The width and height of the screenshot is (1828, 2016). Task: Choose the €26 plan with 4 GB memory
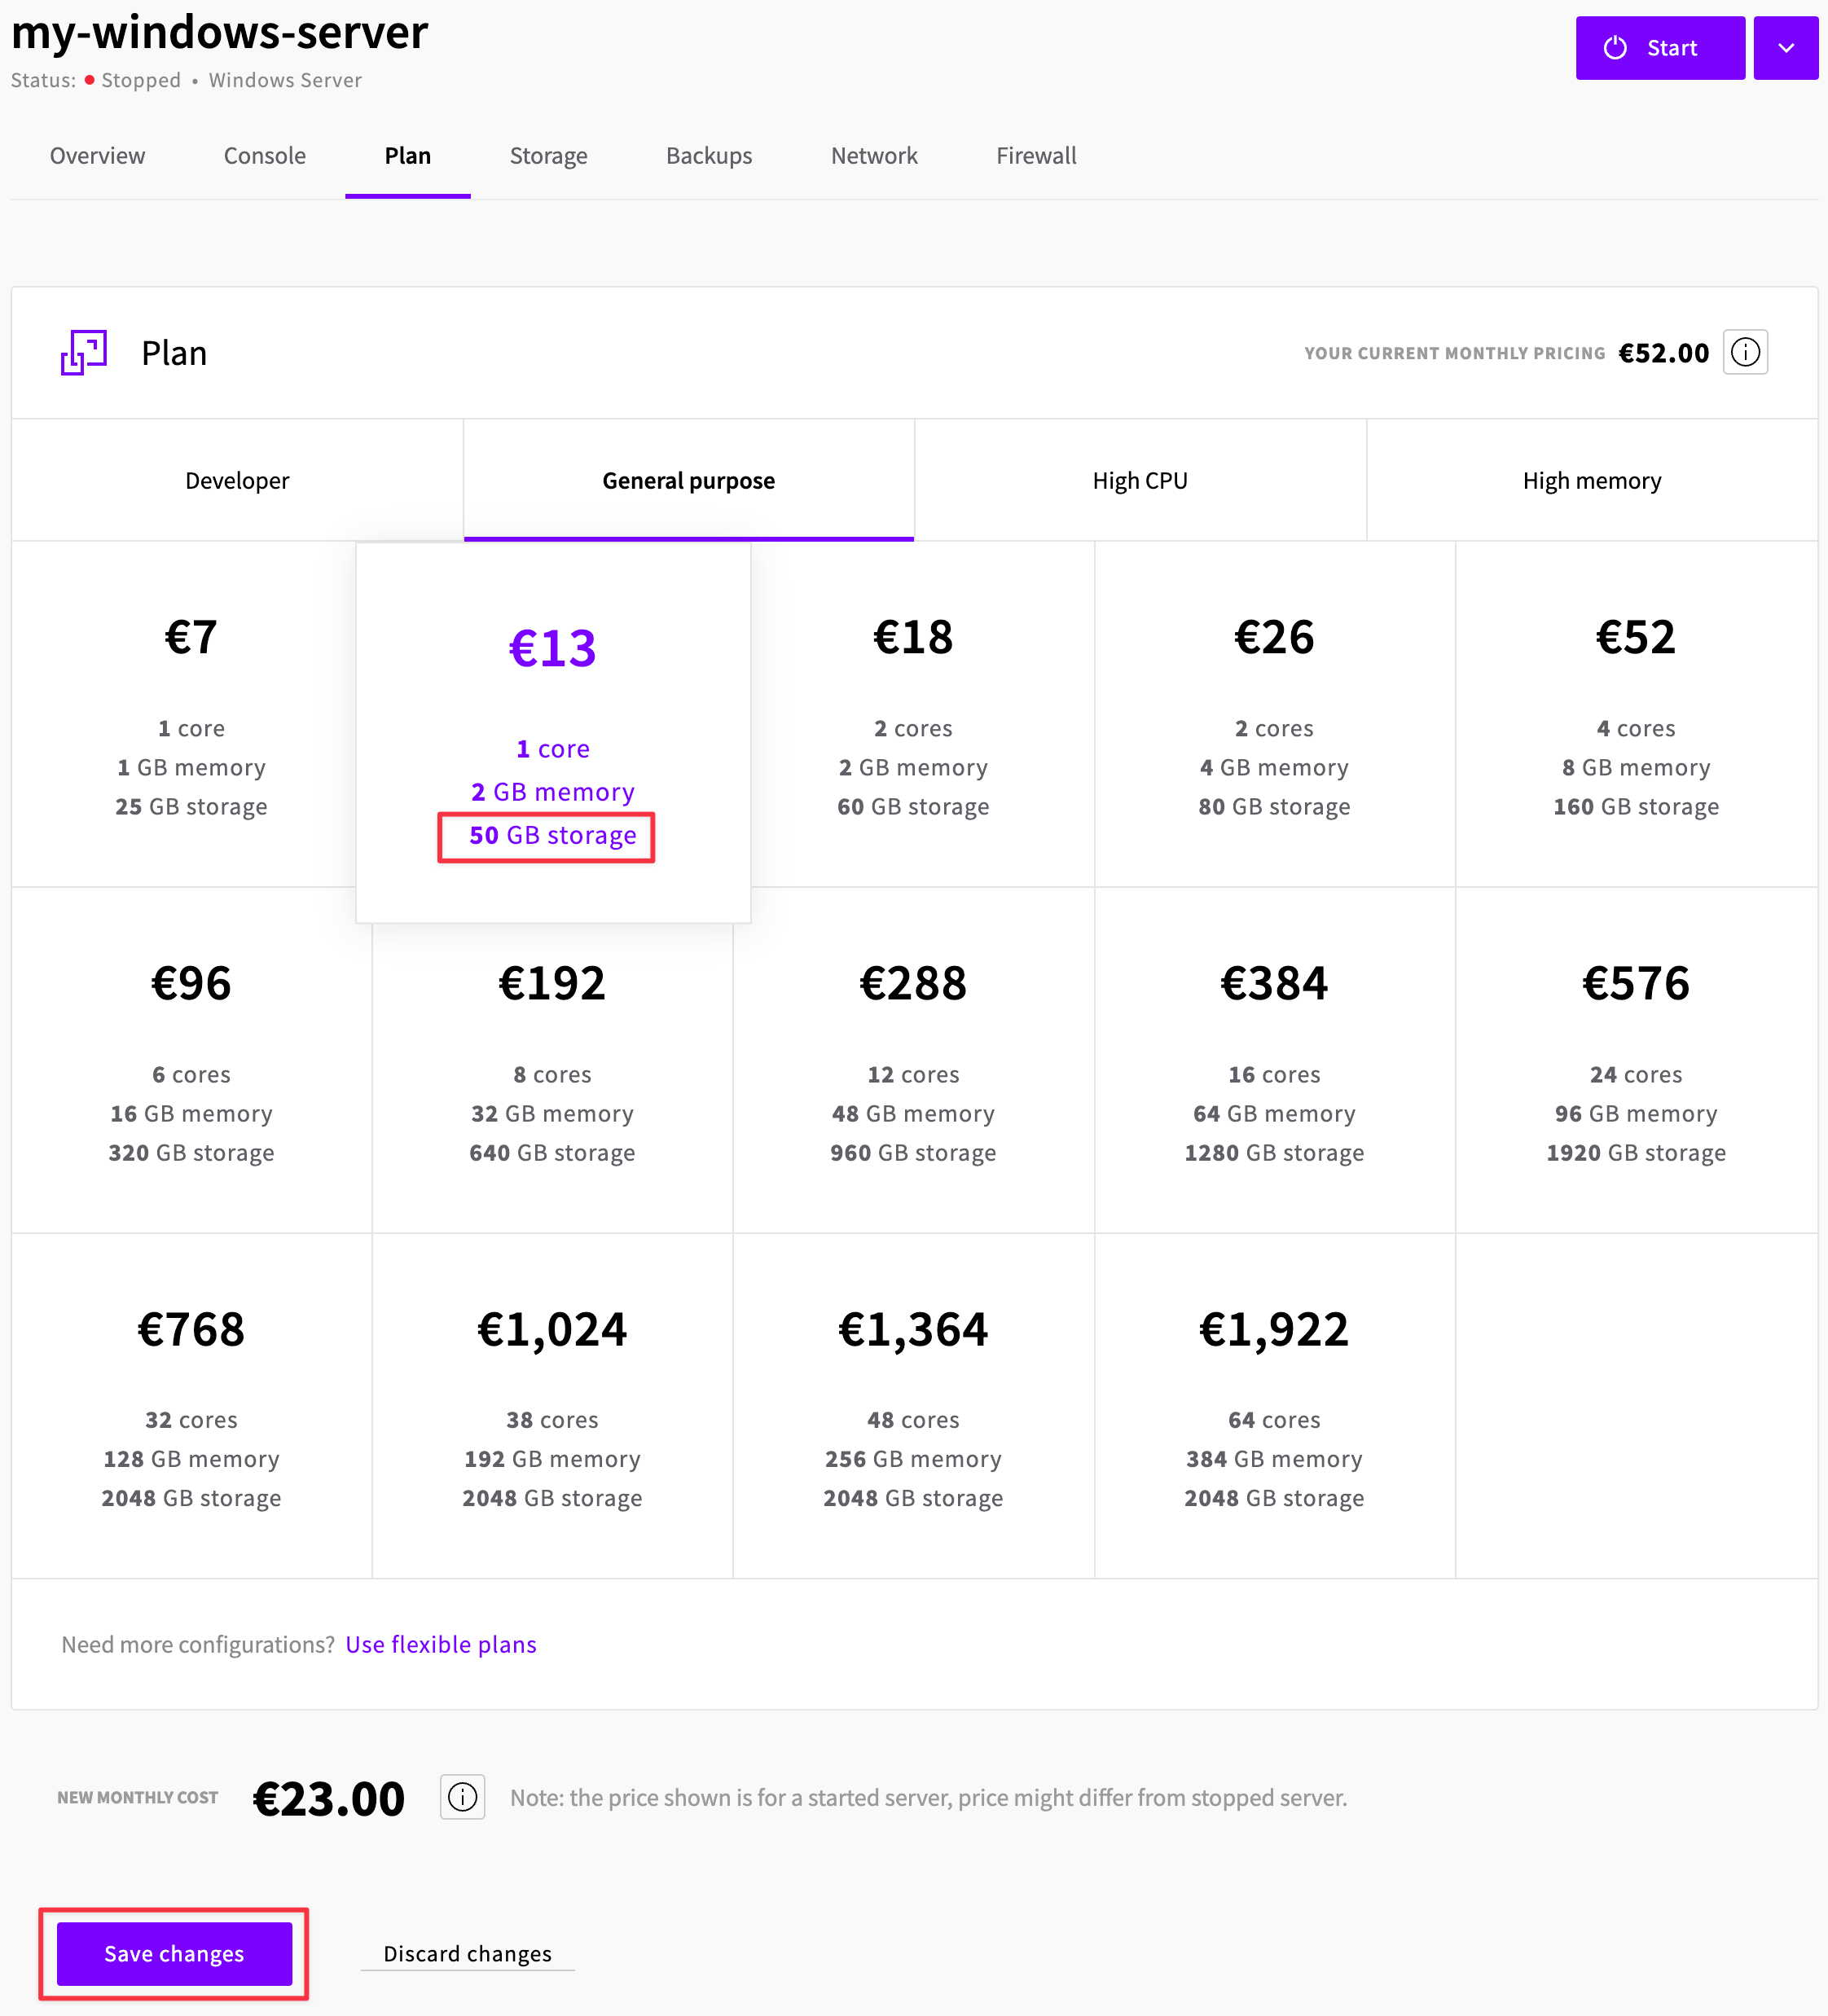[x=1274, y=714]
